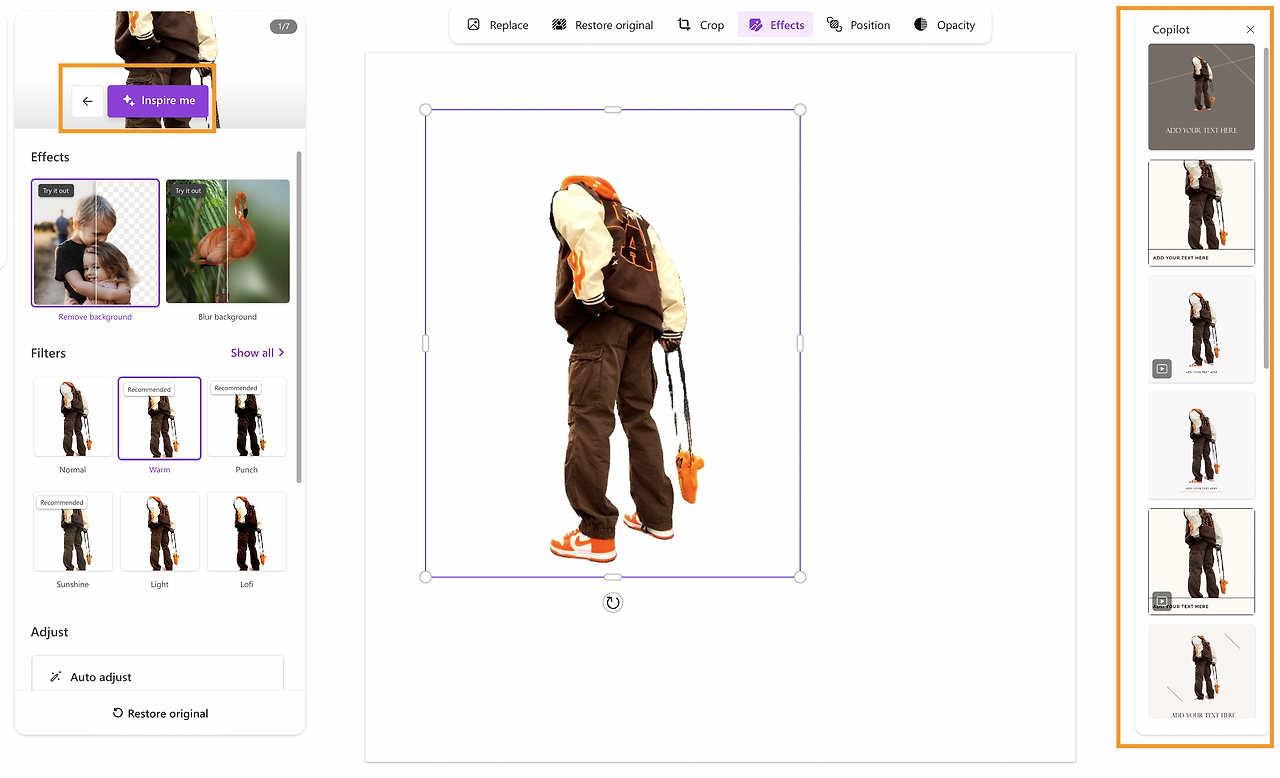1280x778 pixels.
Task: Pick the third Copilot design suggestion
Action: pyautogui.click(x=1201, y=329)
